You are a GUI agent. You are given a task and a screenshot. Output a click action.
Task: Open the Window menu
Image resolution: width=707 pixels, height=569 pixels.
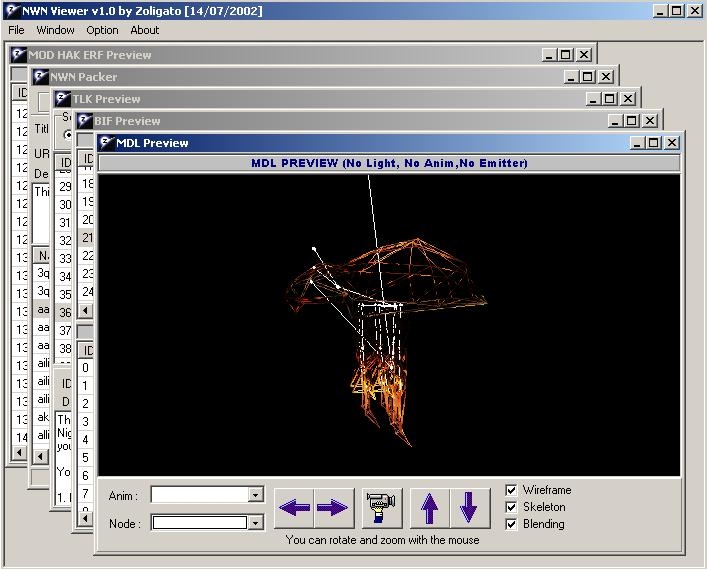(56, 30)
